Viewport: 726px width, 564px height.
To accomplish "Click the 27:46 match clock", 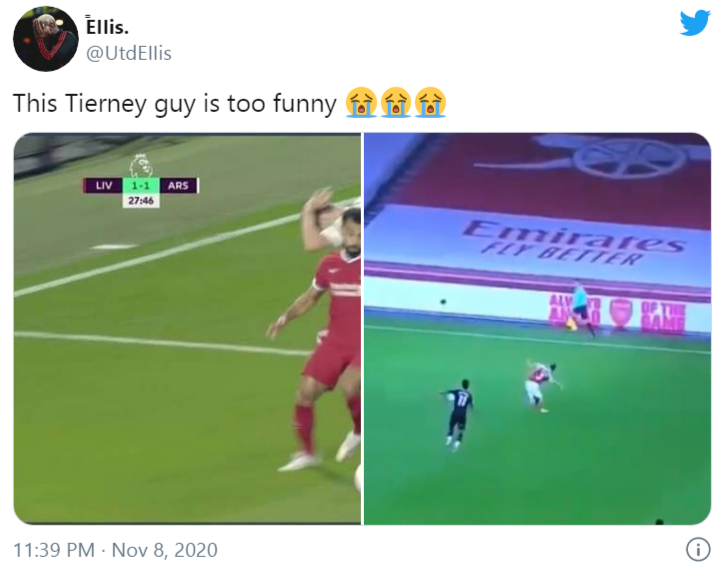I will 141,201.
